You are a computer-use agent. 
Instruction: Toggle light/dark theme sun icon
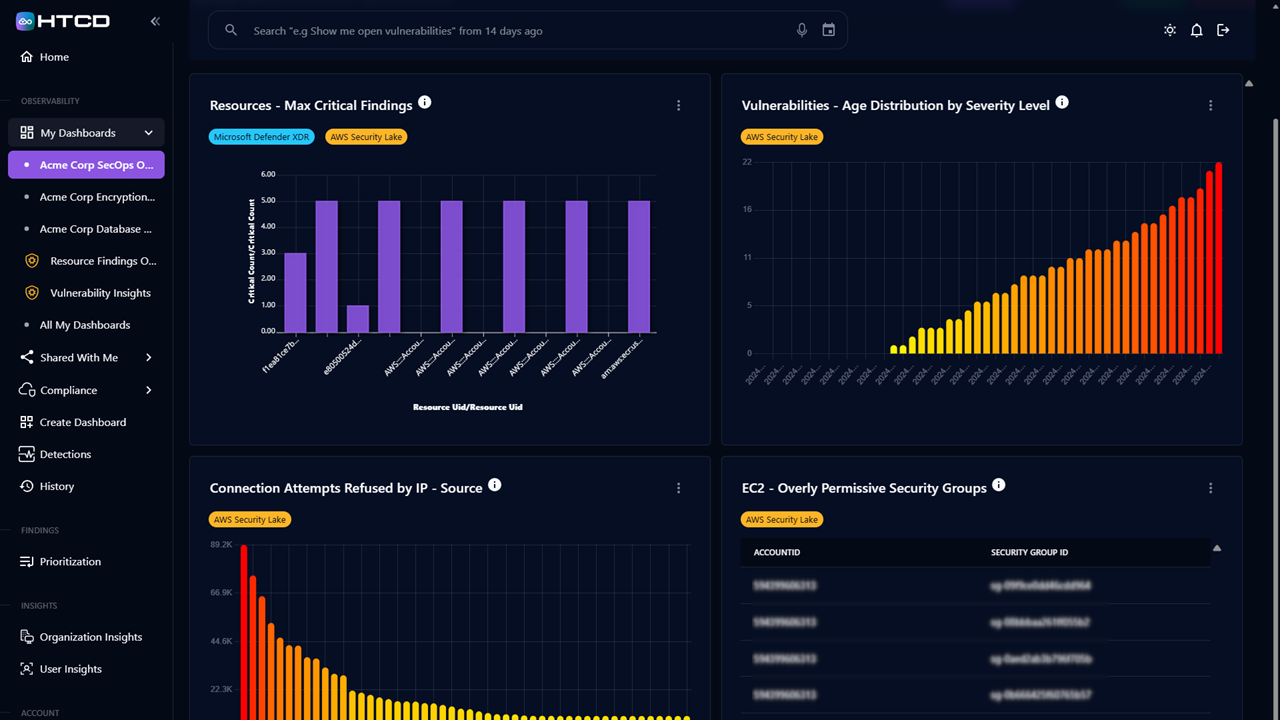[1170, 30]
